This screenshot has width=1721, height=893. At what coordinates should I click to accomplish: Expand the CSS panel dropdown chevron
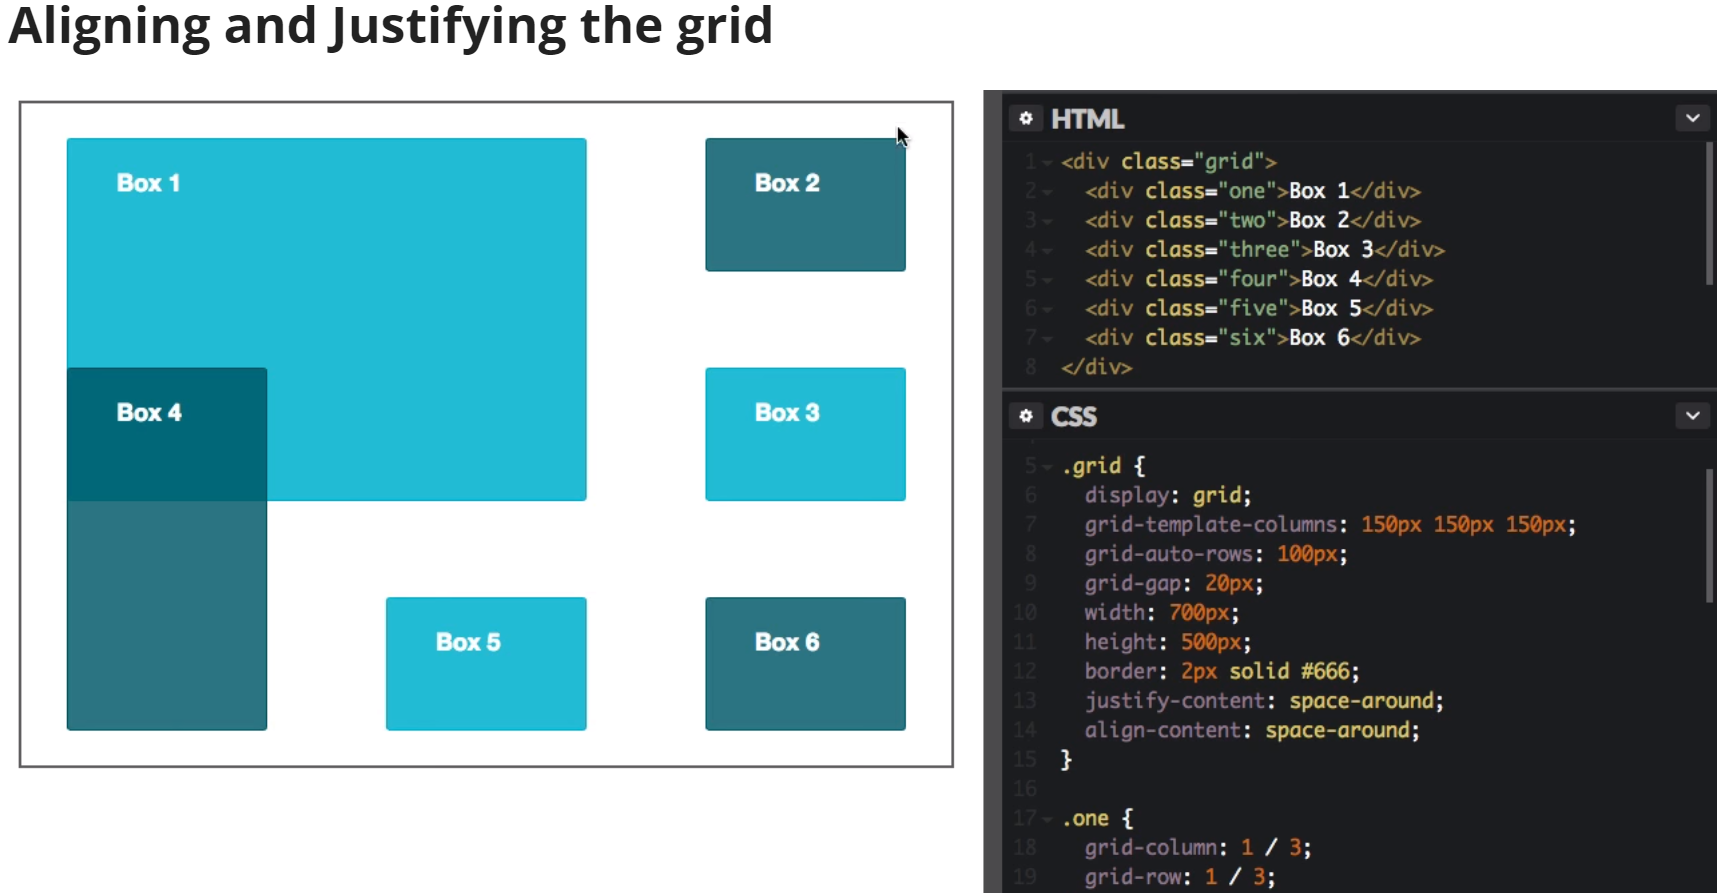click(x=1692, y=415)
